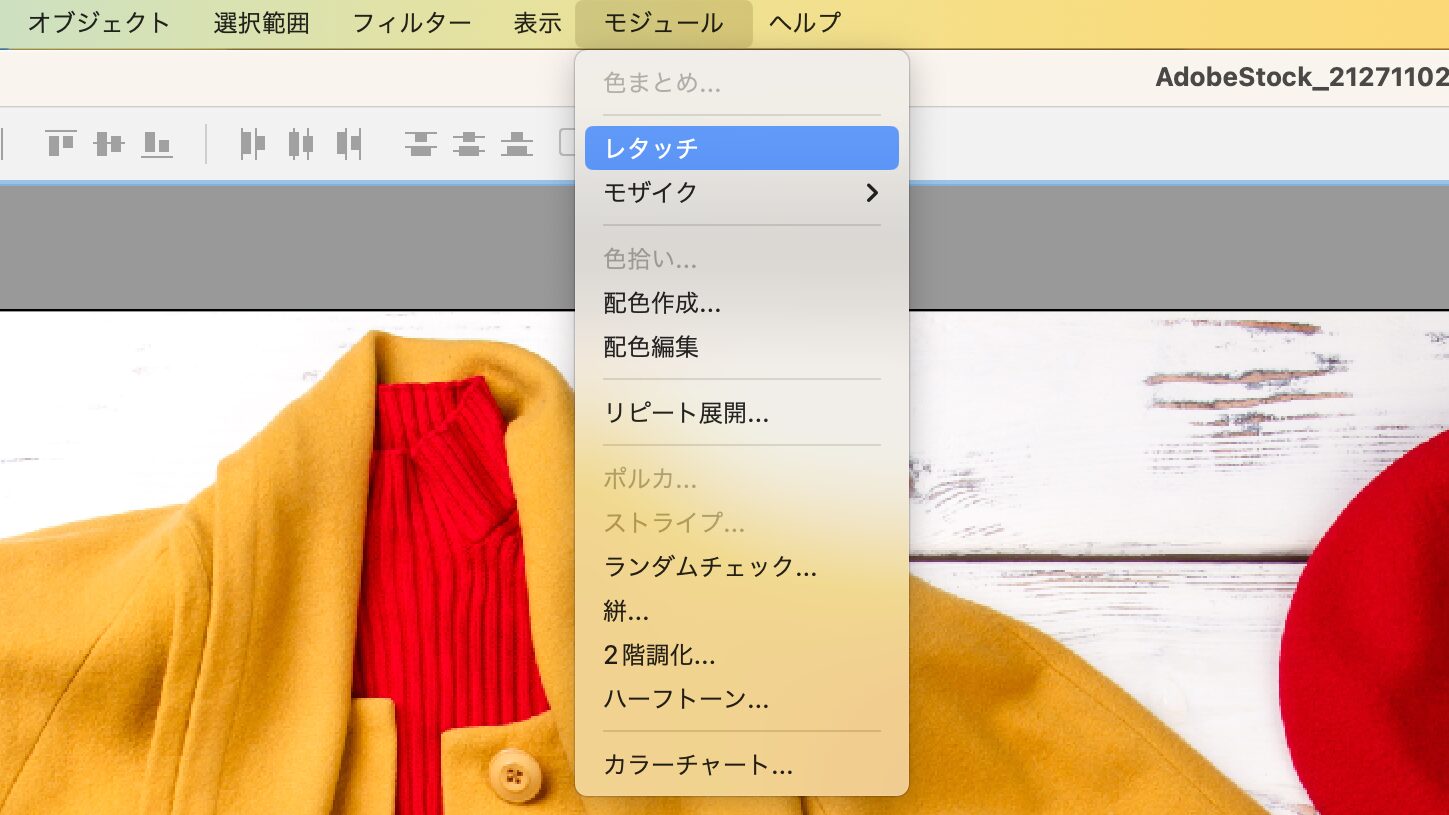Select the distribute left edges icon
The height and width of the screenshot is (815, 1449).
[x=252, y=144]
